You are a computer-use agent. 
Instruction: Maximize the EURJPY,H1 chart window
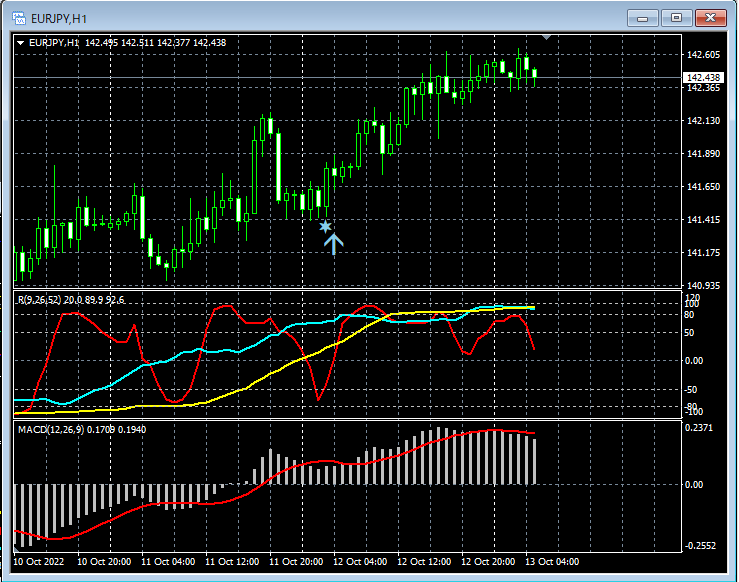(676, 18)
